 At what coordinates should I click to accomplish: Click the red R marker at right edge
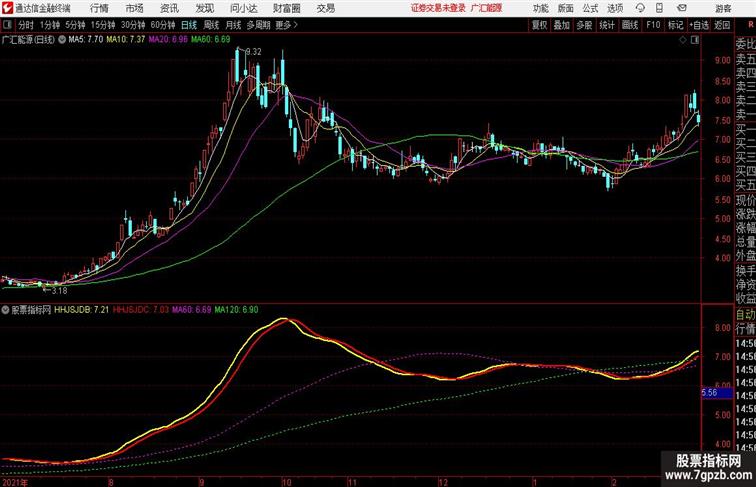tap(751, 25)
